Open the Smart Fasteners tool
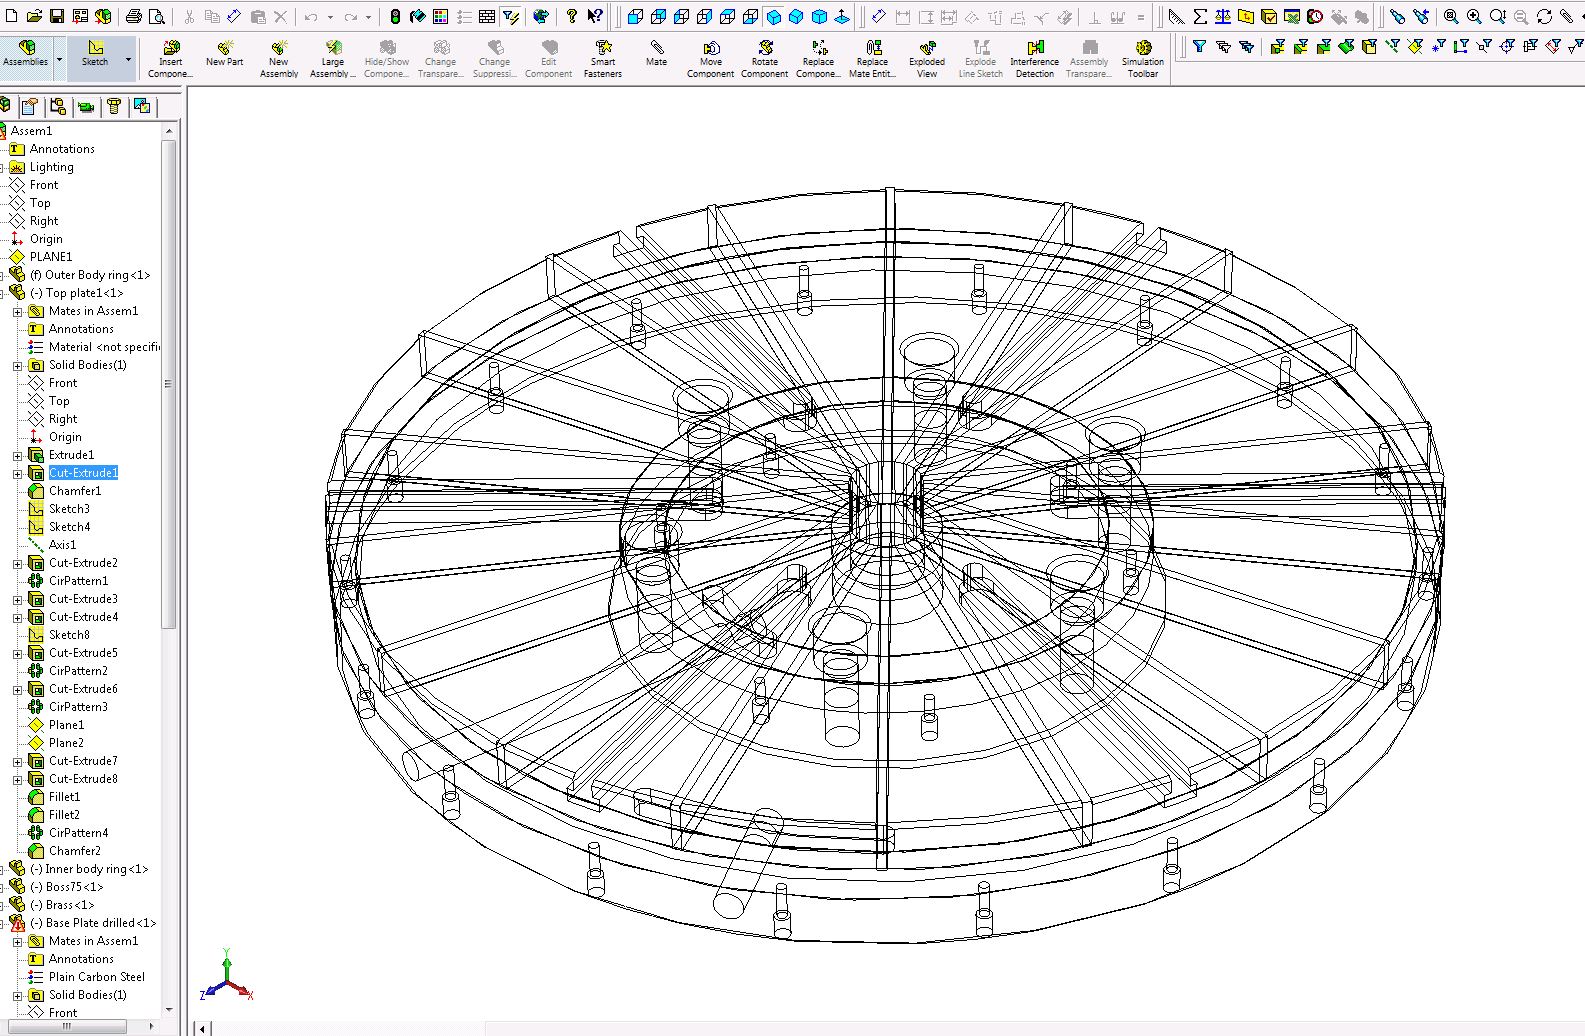The image size is (1585, 1036). click(x=602, y=59)
